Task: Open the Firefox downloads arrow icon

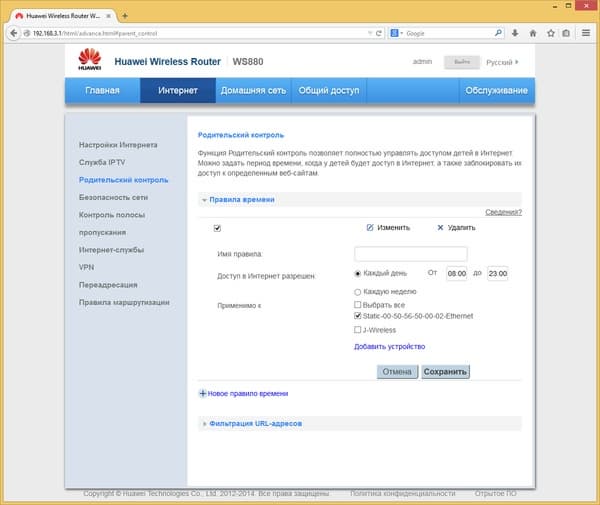Action: 515,33
